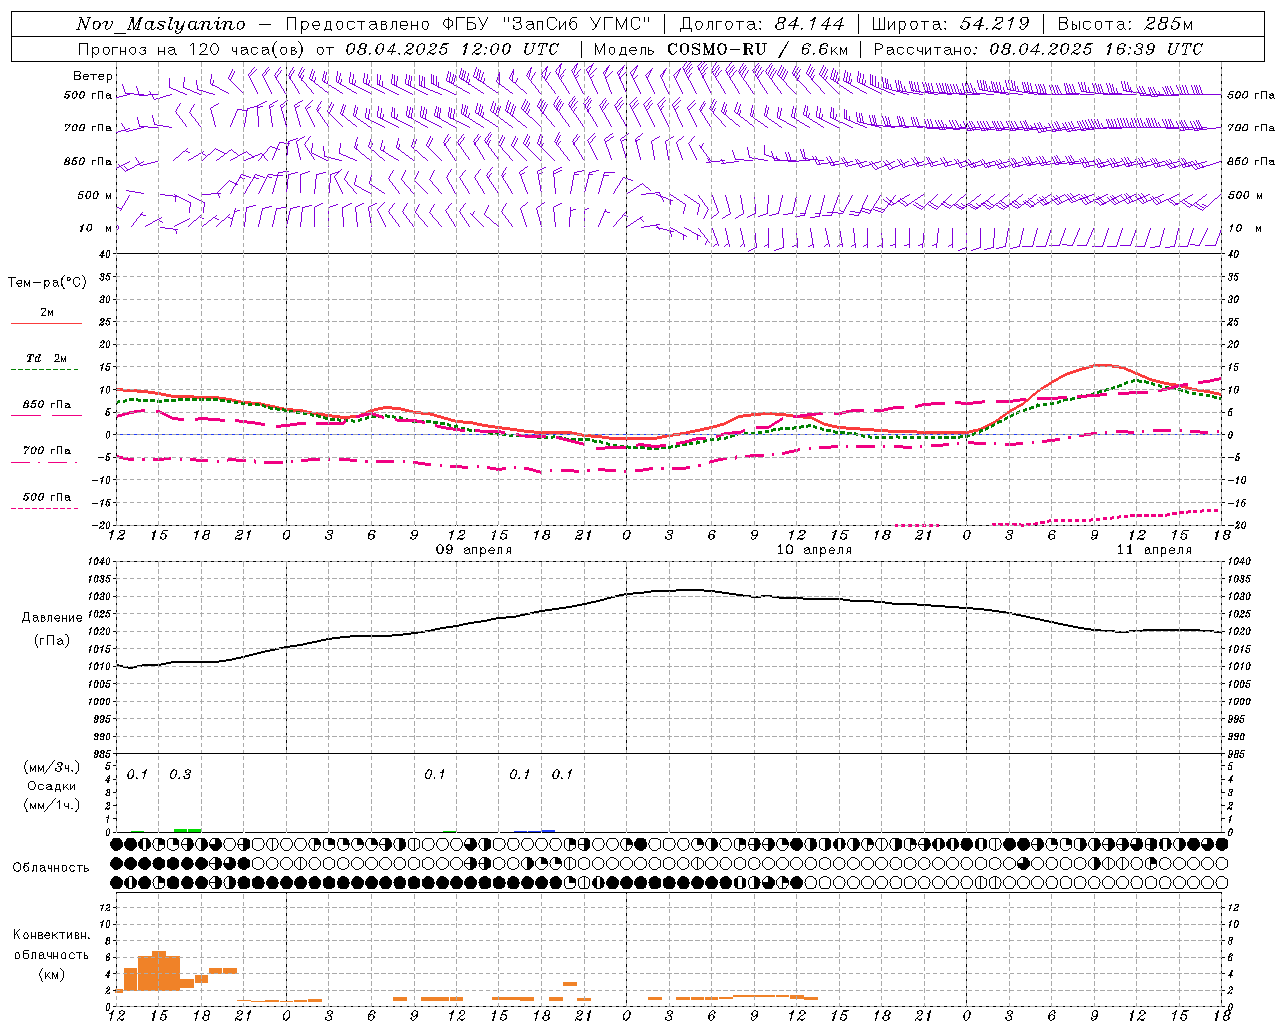Select the Широта: 54.219 value
Image resolution: width=1280 pixels, height=1024 pixels.
[950, 24]
